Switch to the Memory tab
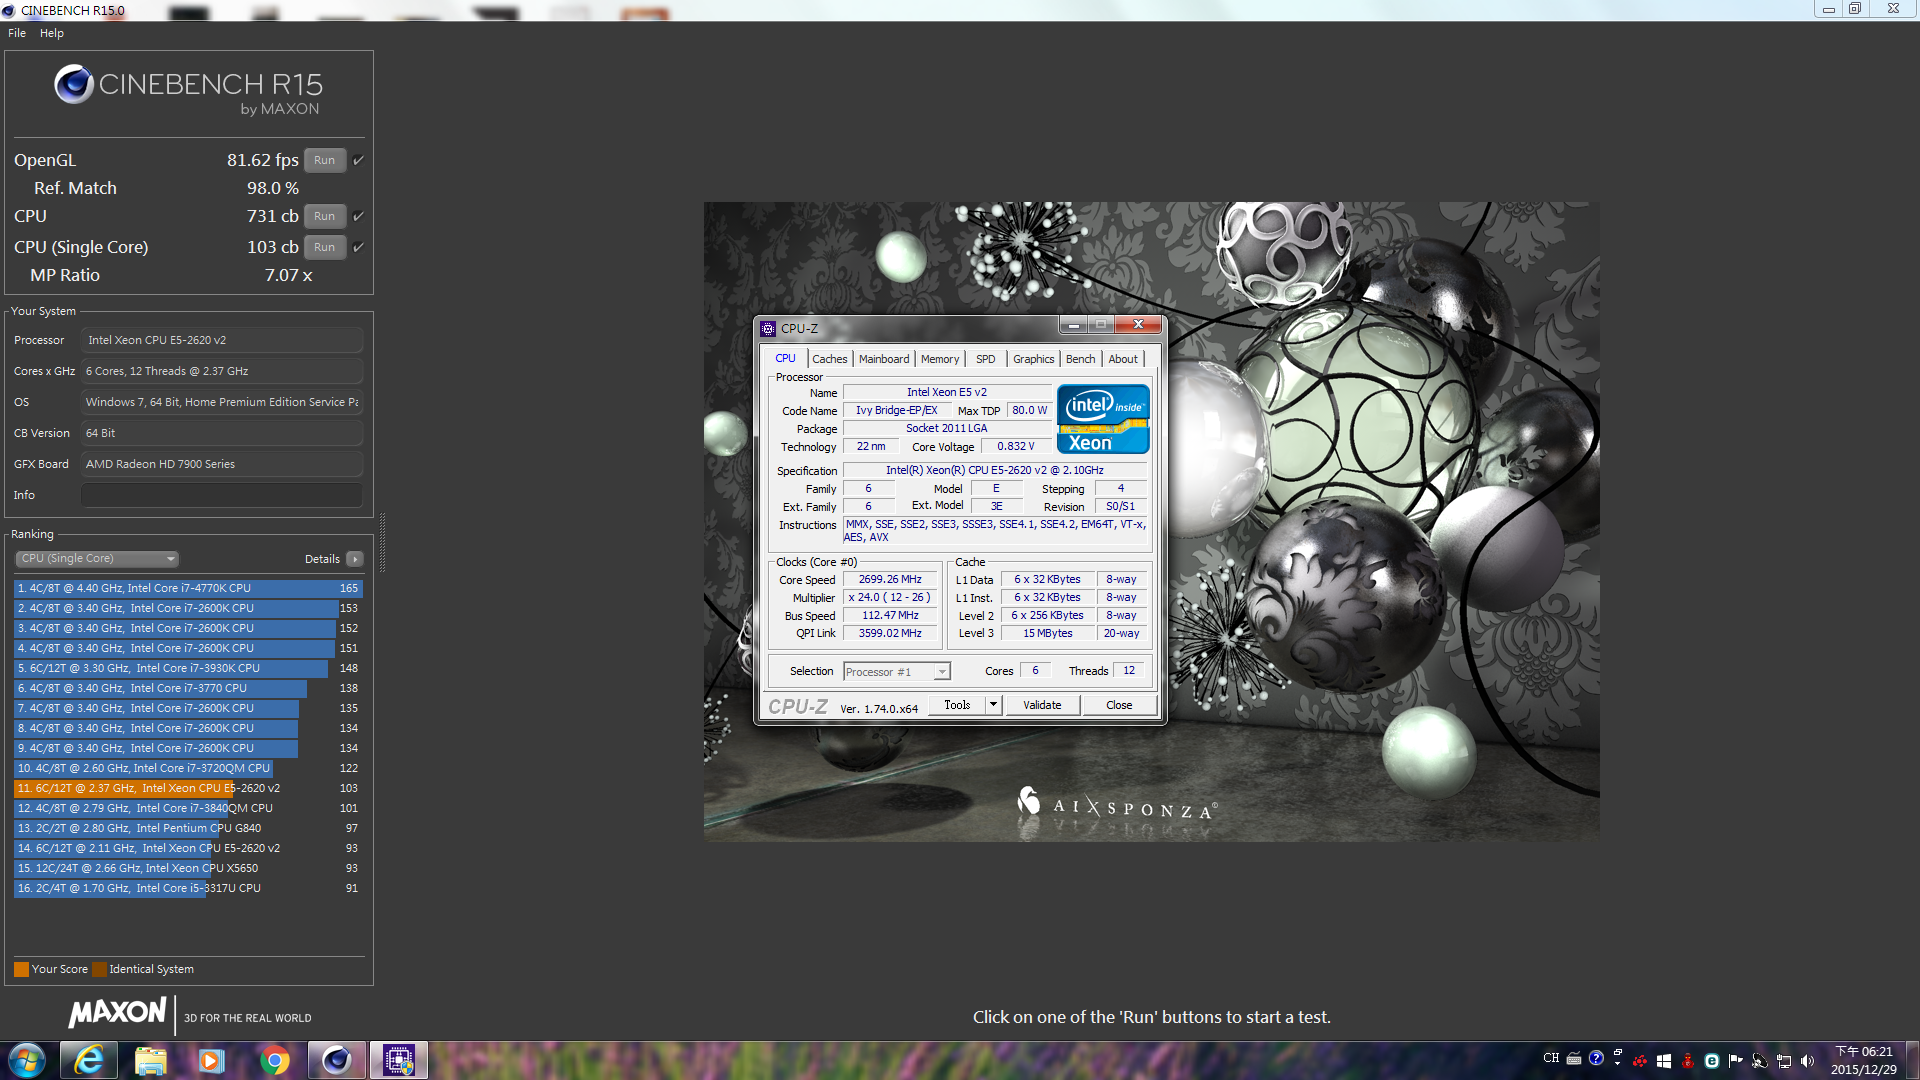Screen dimensions: 1920x1080 click(940, 359)
